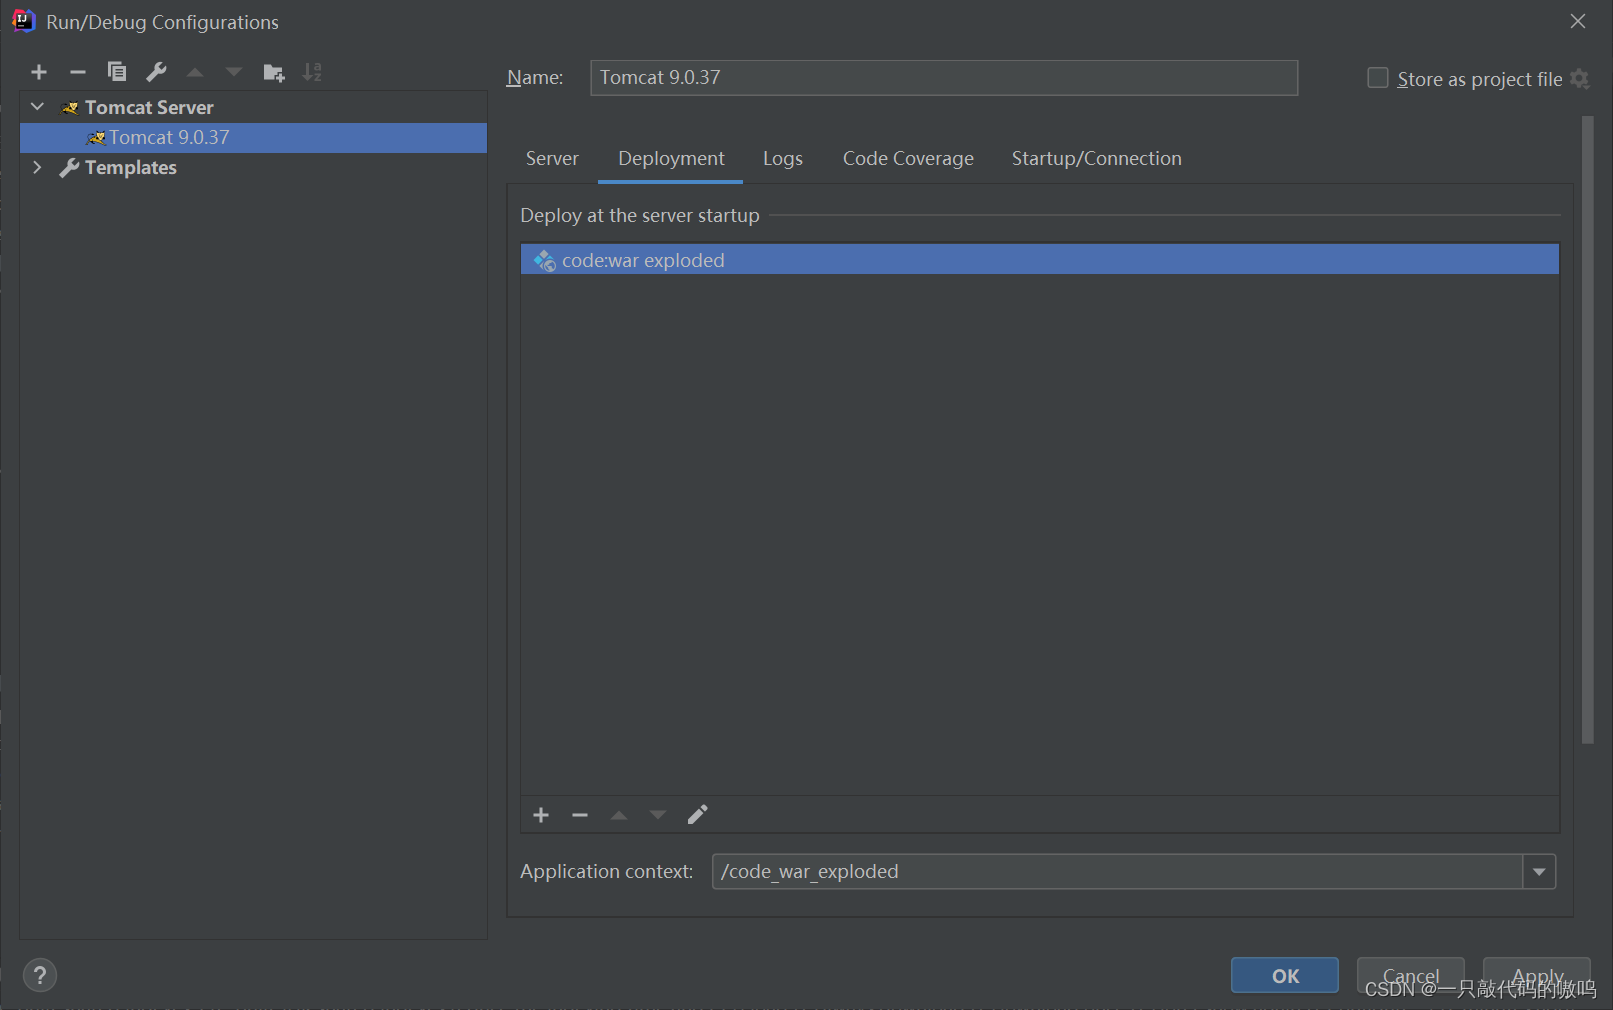Create new folder for configurations
The height and width of the screenshot is (1010, 1613).
[x=273, y=72]
